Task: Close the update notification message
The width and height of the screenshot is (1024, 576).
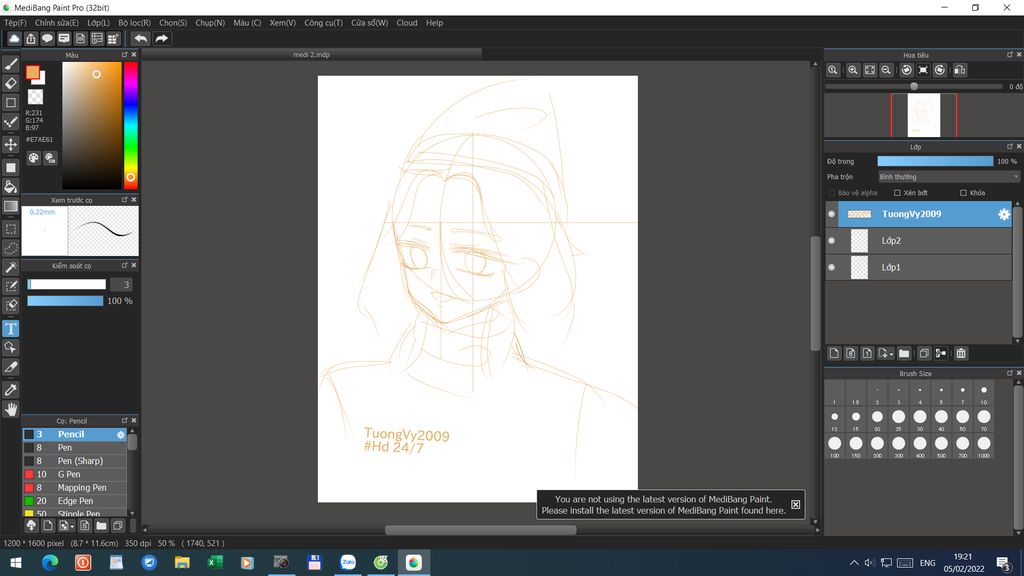Action: 795,504
